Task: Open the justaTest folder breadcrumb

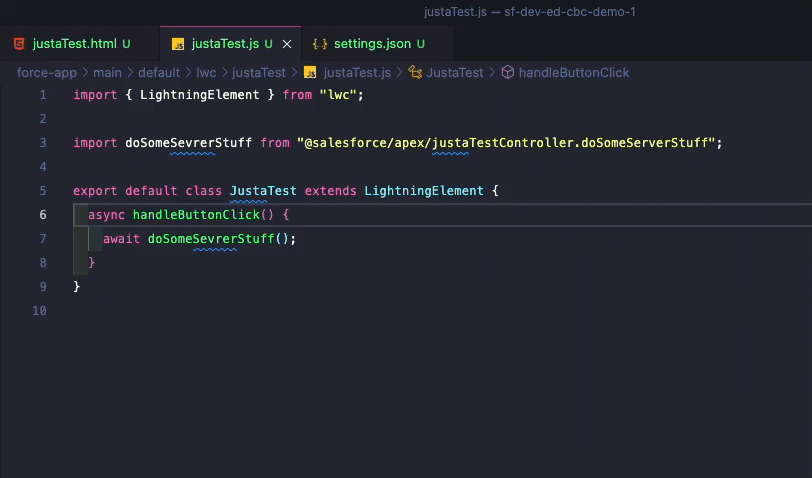Action: tap(258, 73)
